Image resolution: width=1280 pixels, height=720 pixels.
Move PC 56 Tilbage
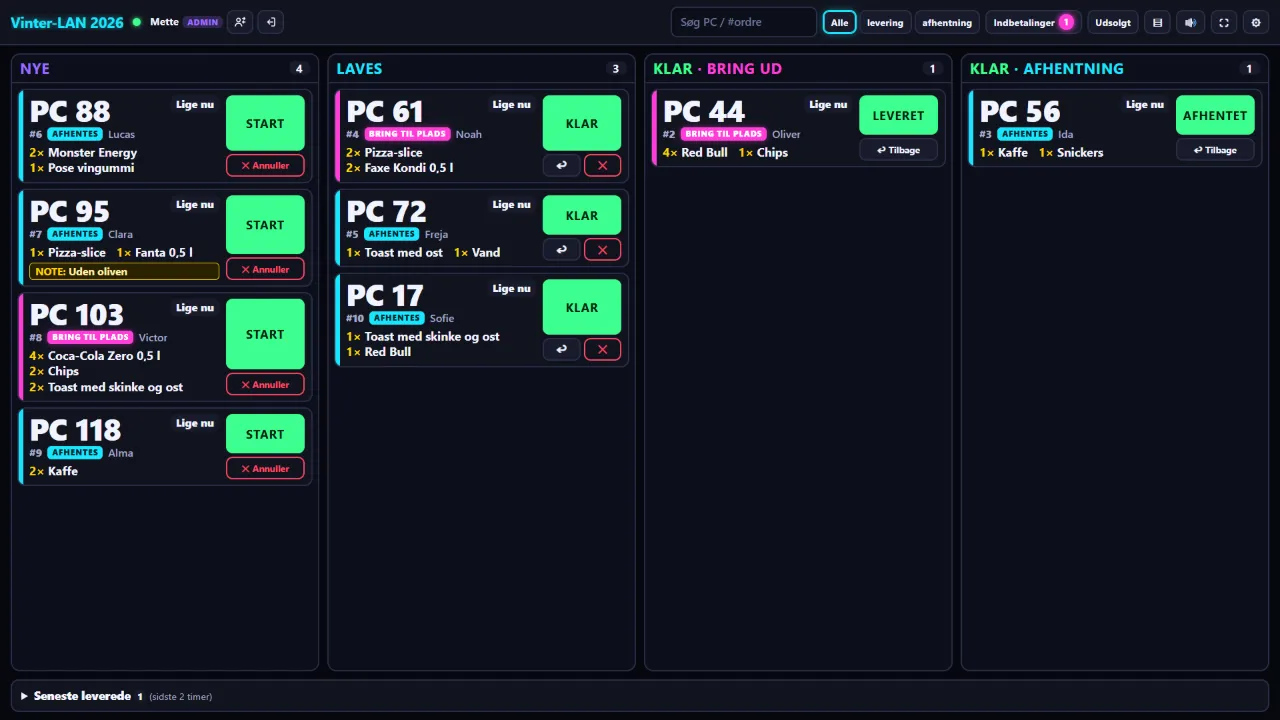(1215, 150)
